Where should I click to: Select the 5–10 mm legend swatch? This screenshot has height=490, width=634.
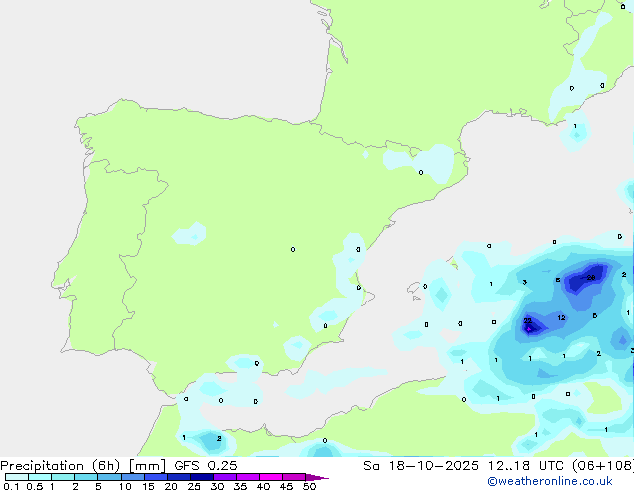coord(109,477)
